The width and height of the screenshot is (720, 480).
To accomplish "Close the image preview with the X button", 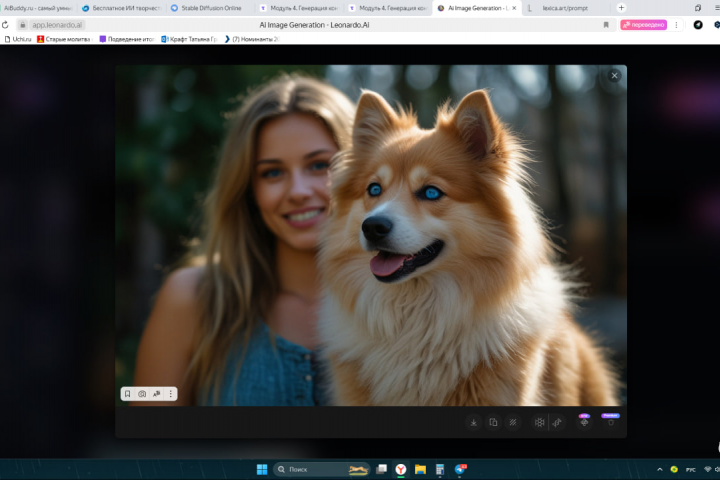I will (x=614, y=76).
